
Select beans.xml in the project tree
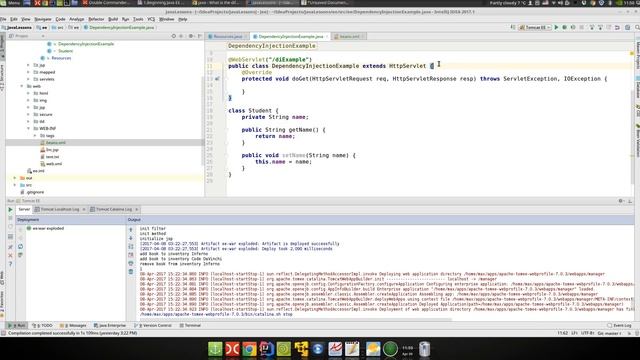click(x=53, y=142)
